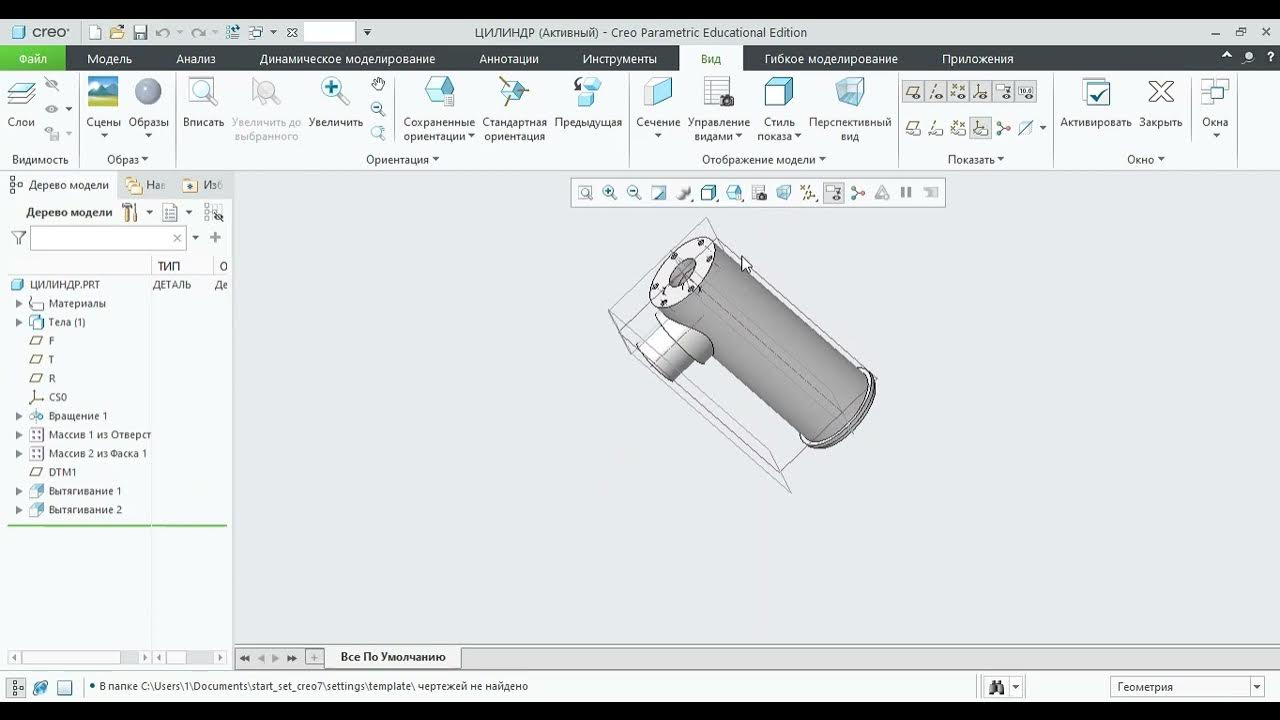Click the Все По Умолчанию tab
This screenshot has height=720, width=1280.
393,657
